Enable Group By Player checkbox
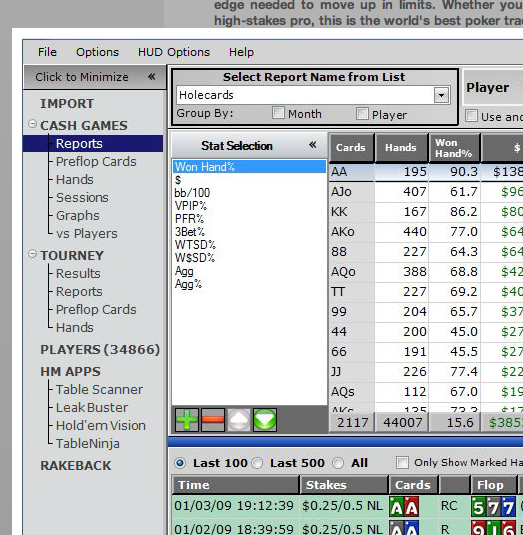 [x=362, y=114]
